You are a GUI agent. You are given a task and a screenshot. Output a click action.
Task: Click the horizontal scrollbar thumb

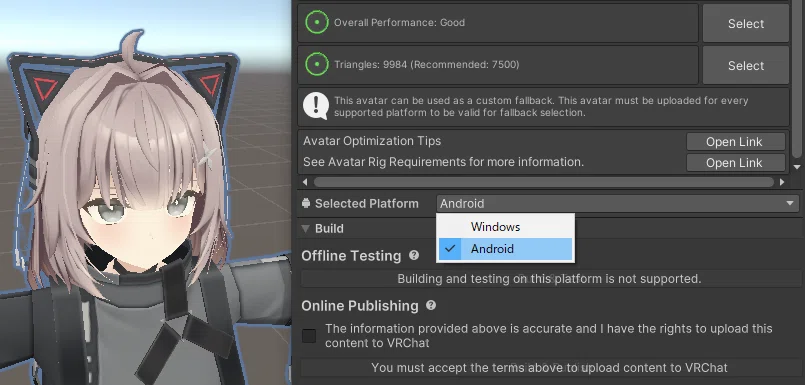544,182
